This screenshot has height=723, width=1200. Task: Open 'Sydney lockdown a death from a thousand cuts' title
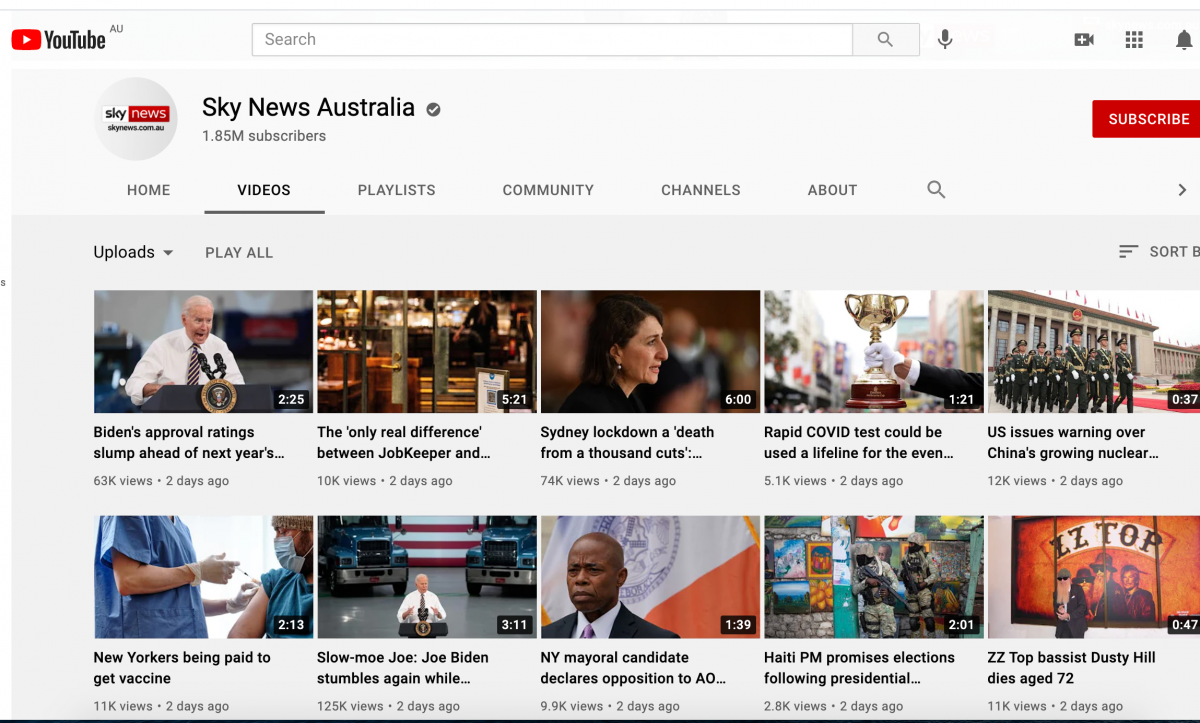[627, 442]
